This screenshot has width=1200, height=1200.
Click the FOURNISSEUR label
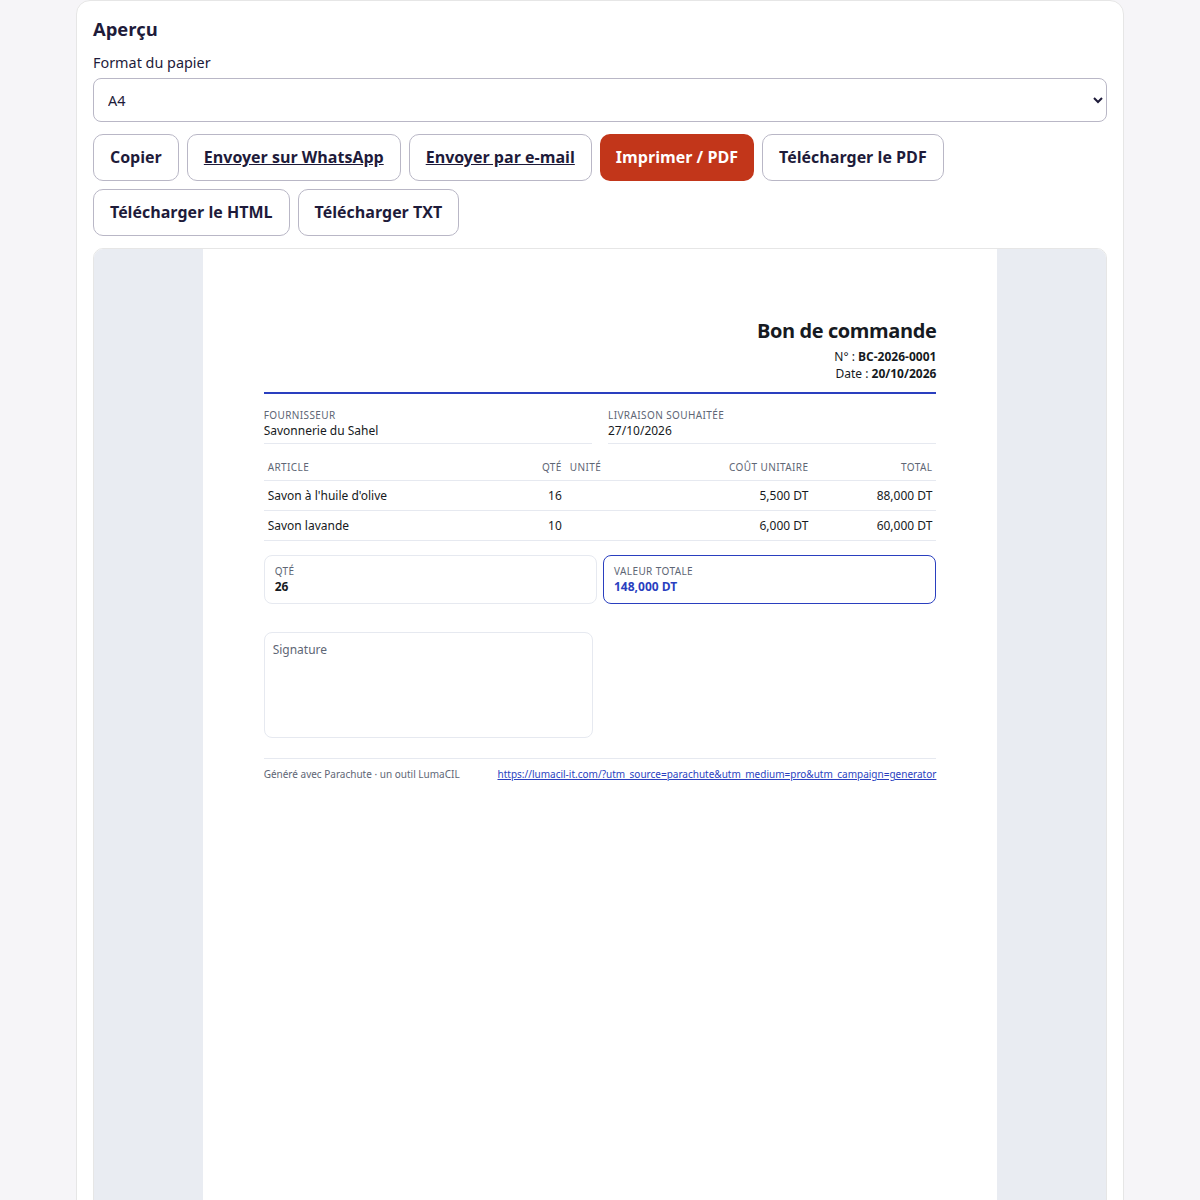pyautogui.click(x=300, y=415)
